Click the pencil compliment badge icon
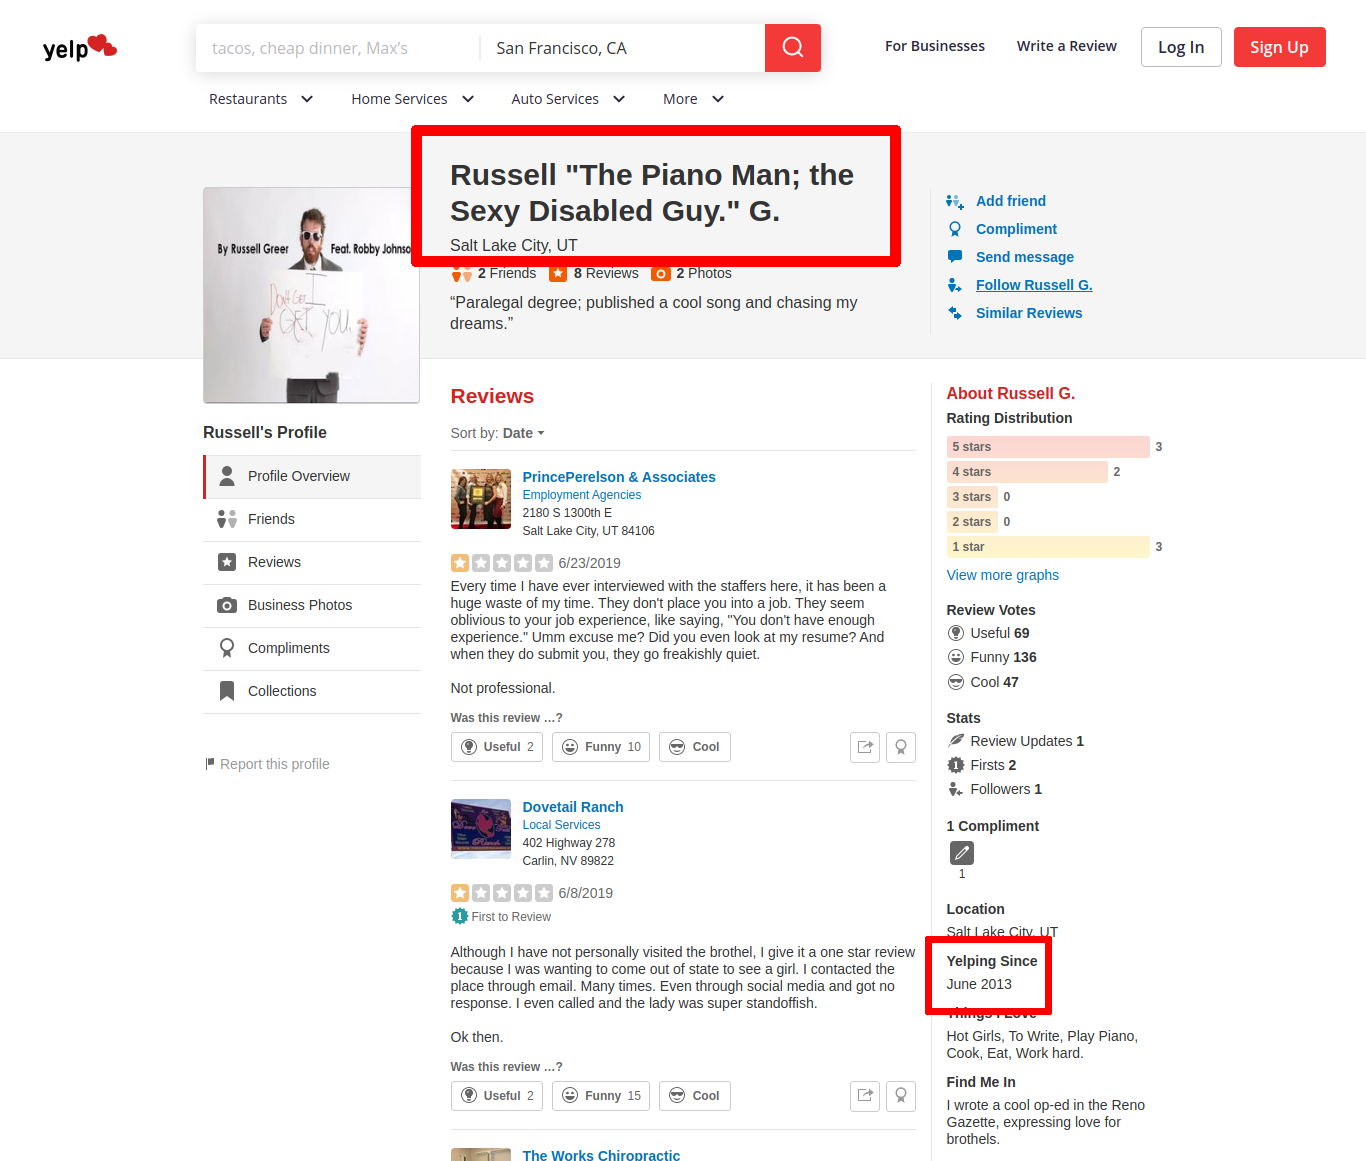Screen dimensions: 1366x1161 pyautogui.click(x=962, y=853)
